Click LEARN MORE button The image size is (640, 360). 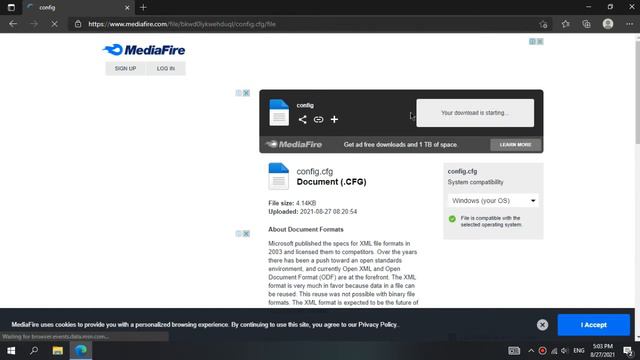point(516,144)
